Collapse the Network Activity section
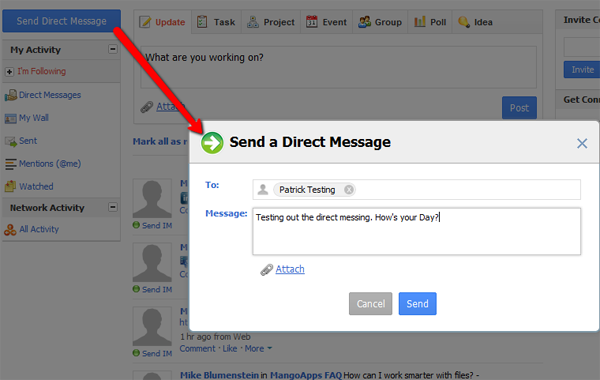 (112, 207)
